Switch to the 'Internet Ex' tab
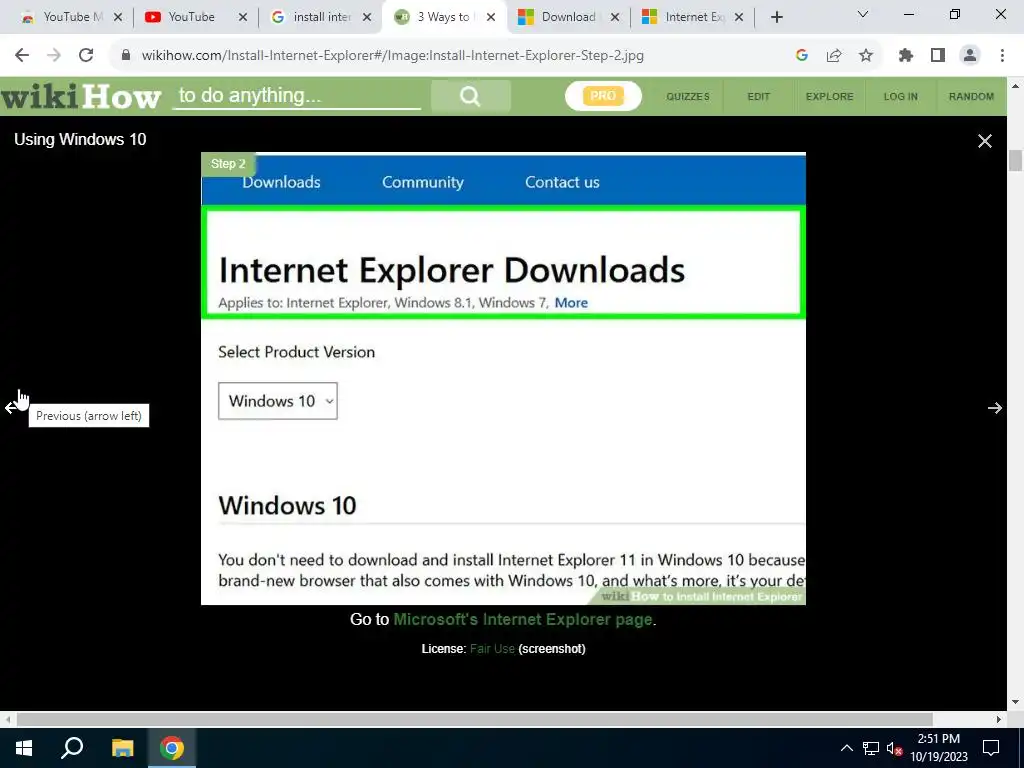Viewport: 1024px width, 768px height. 693,18
